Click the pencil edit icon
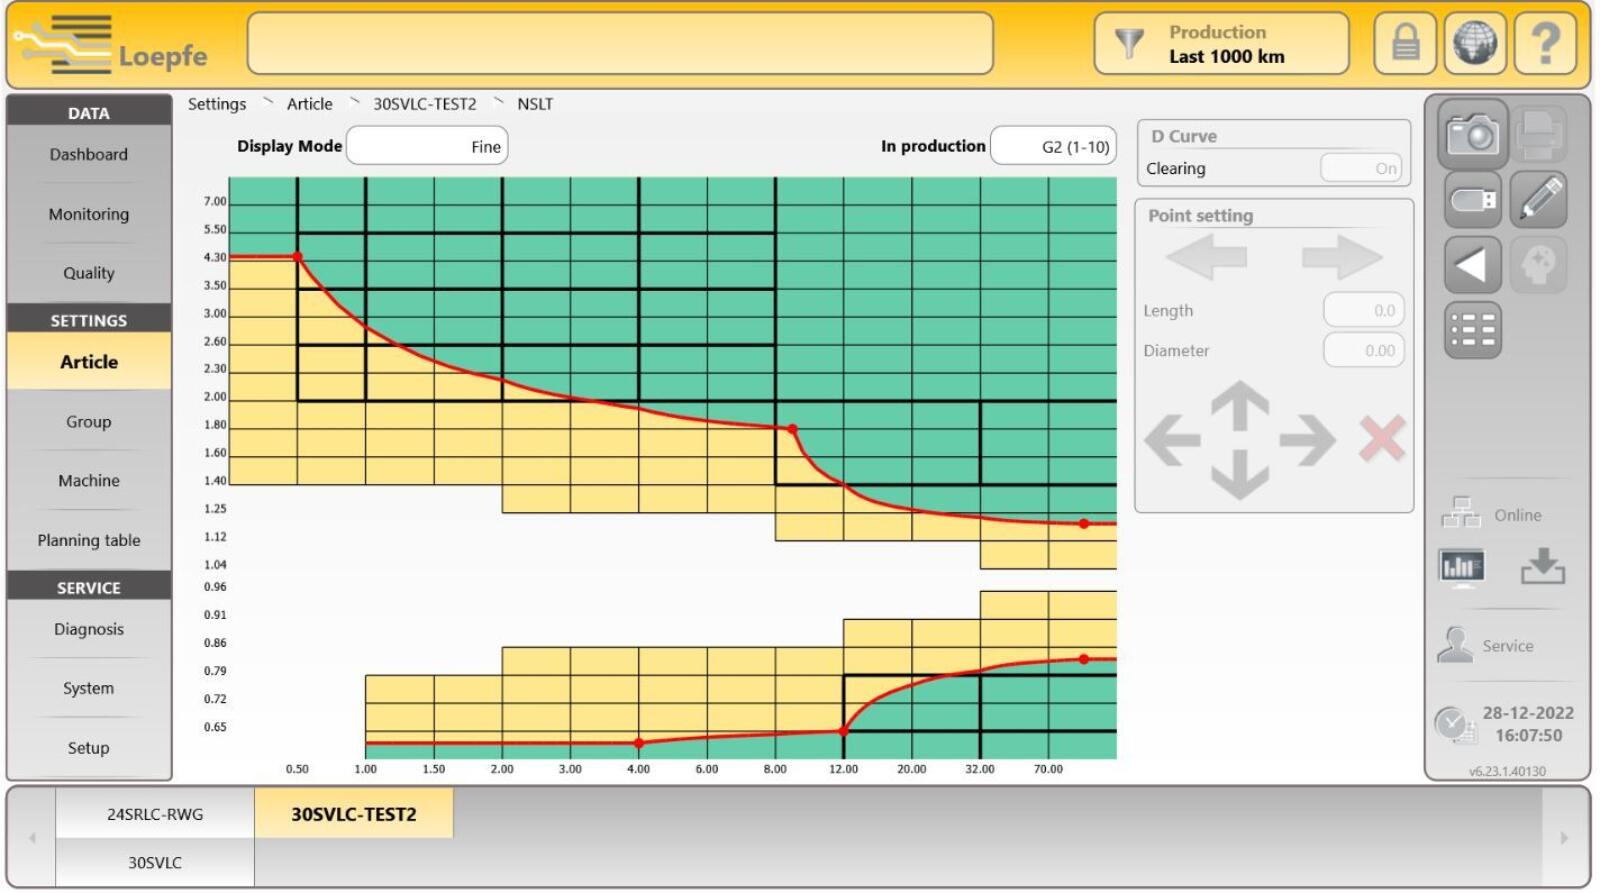Viewport: 1600px width, 893px height. coord(1539,199)
